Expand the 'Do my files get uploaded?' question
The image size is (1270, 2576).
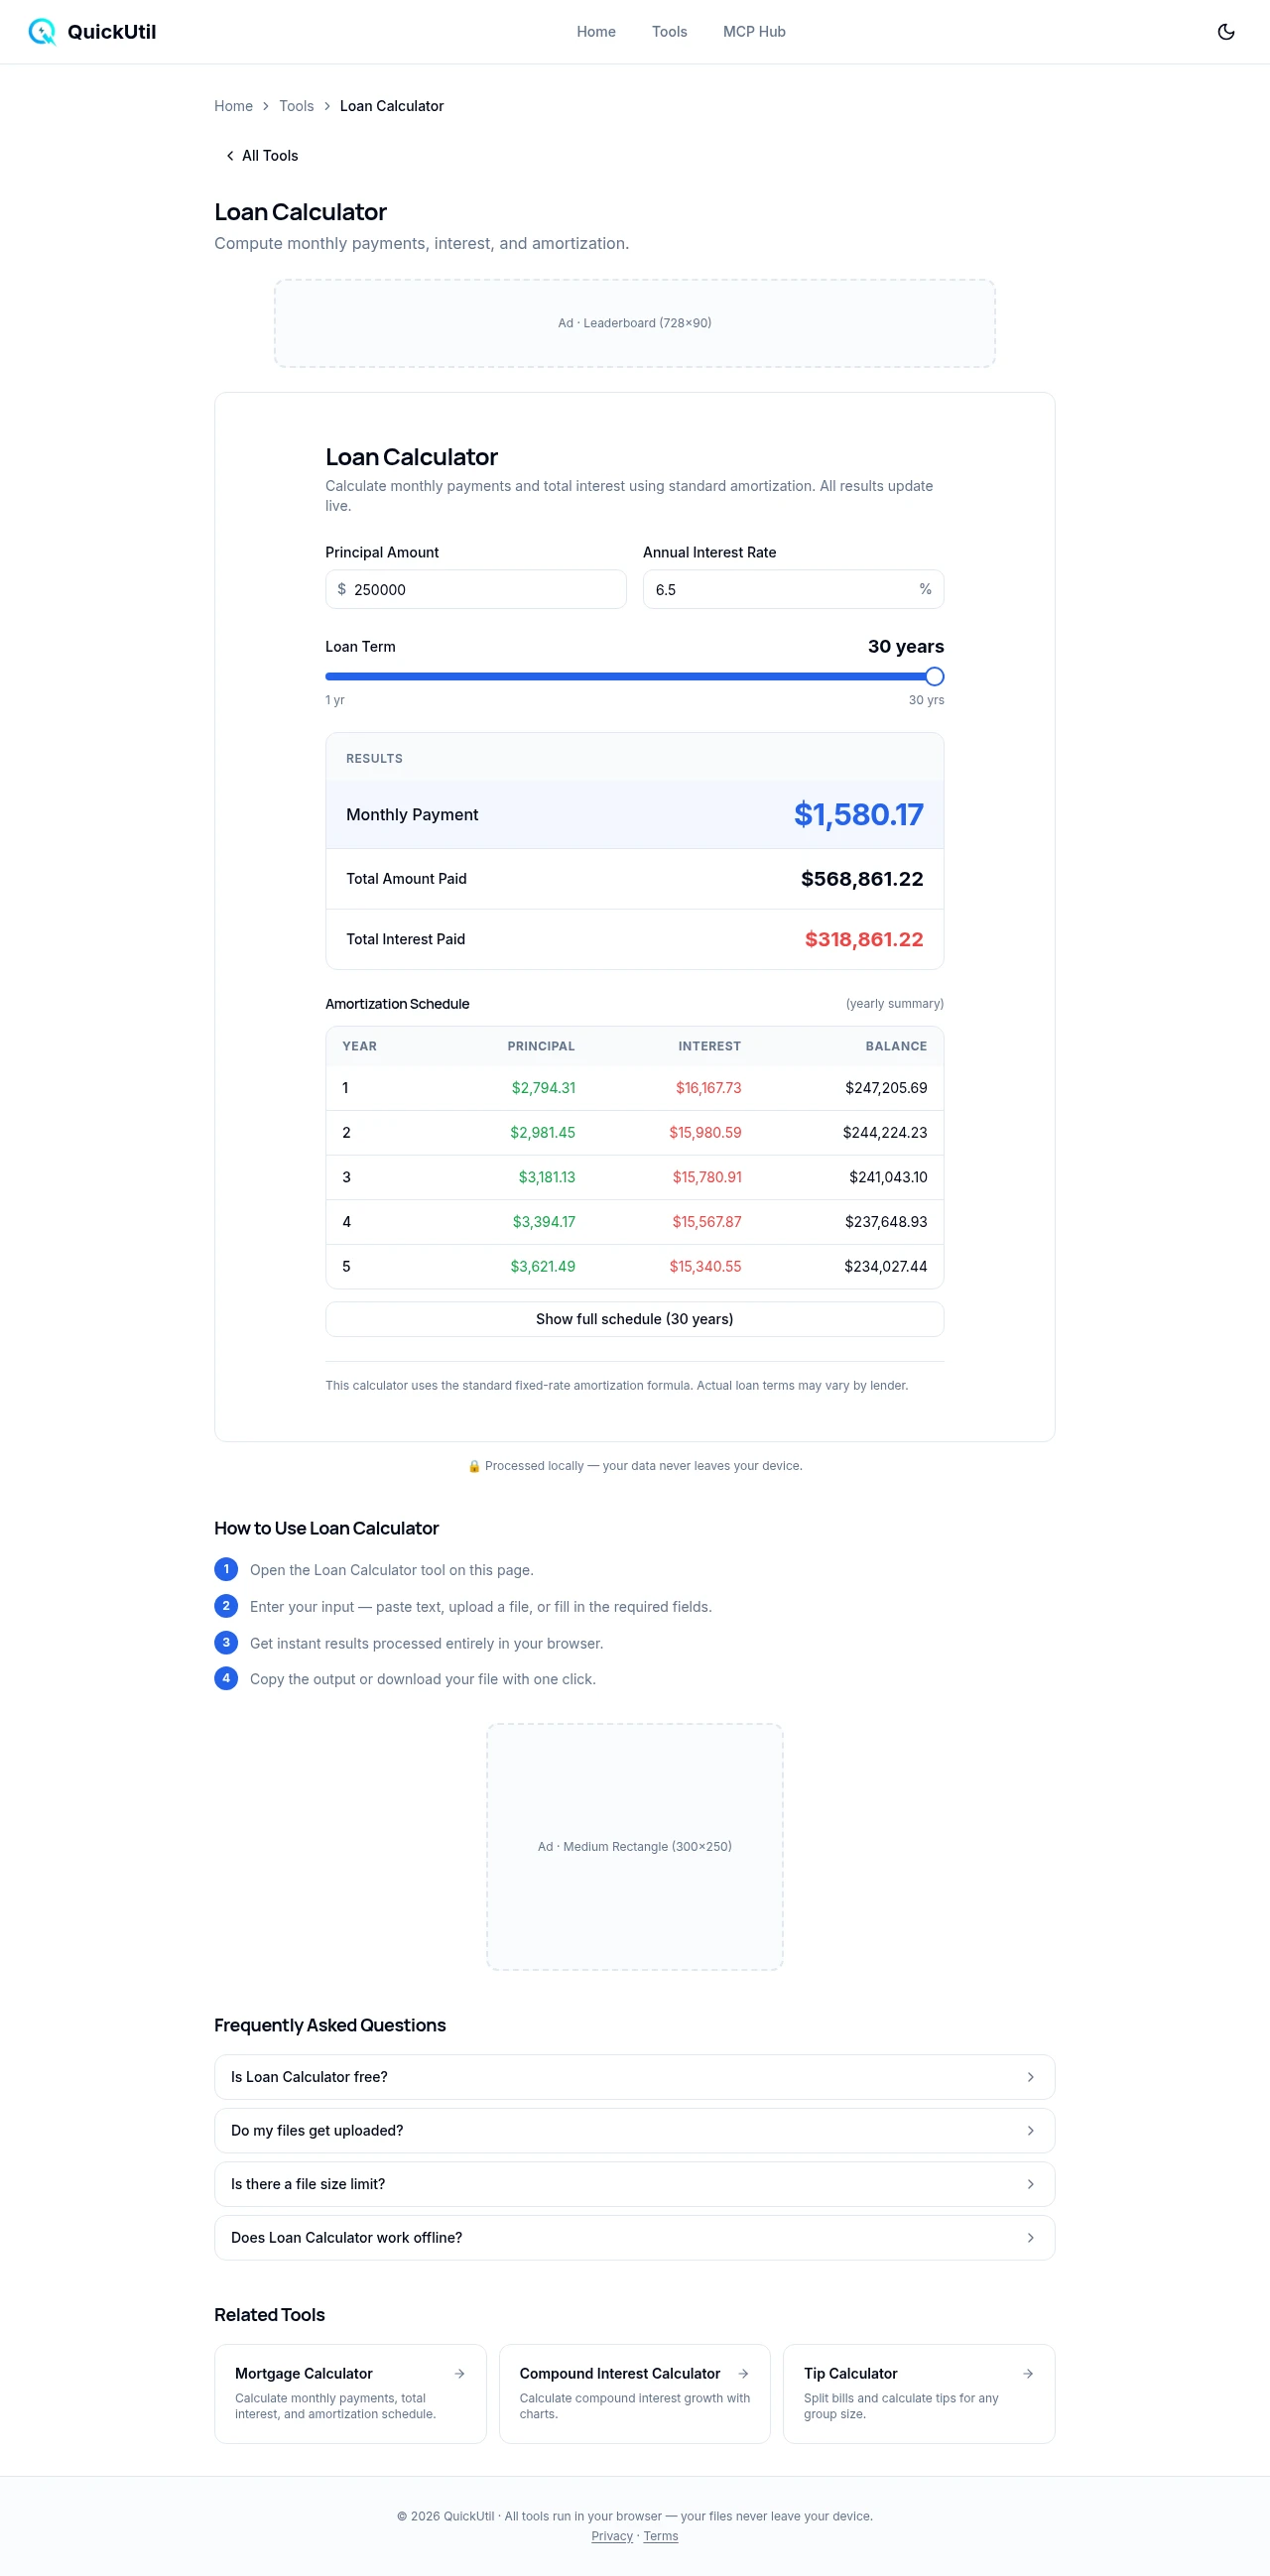pos(634,2130)
